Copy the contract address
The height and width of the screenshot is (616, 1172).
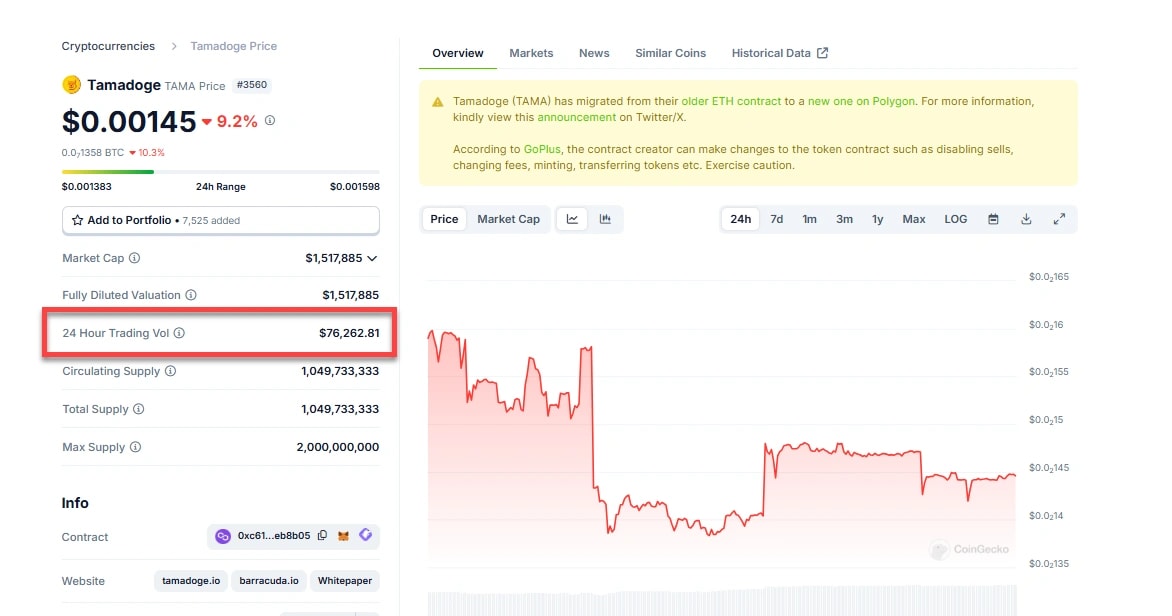[x=322, y=536]
